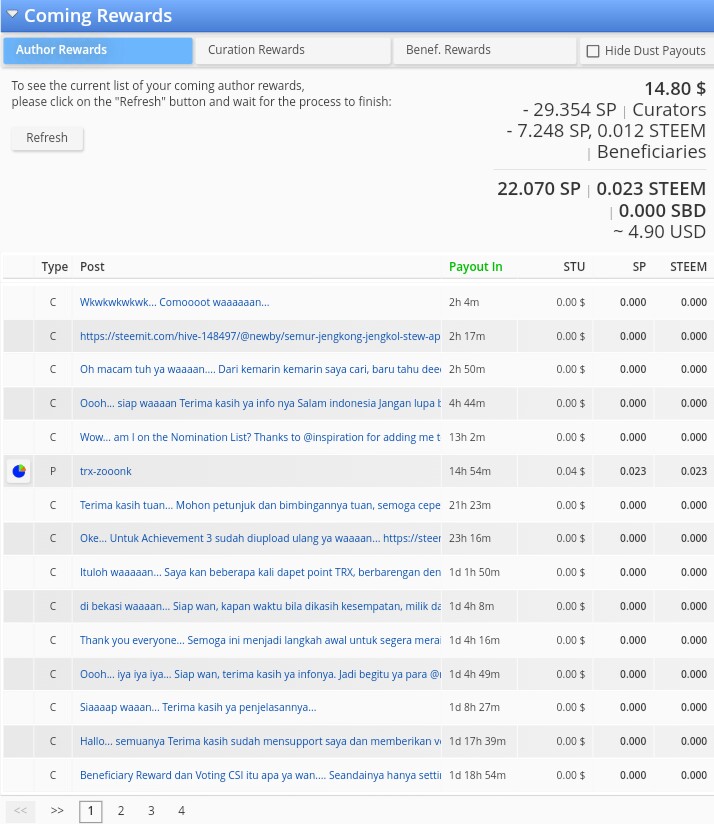The width and height of the screenshot is (714, 824).
Task: Click the 14.80 $ total value
Action: pyautogui.click(x=675, y=89)
